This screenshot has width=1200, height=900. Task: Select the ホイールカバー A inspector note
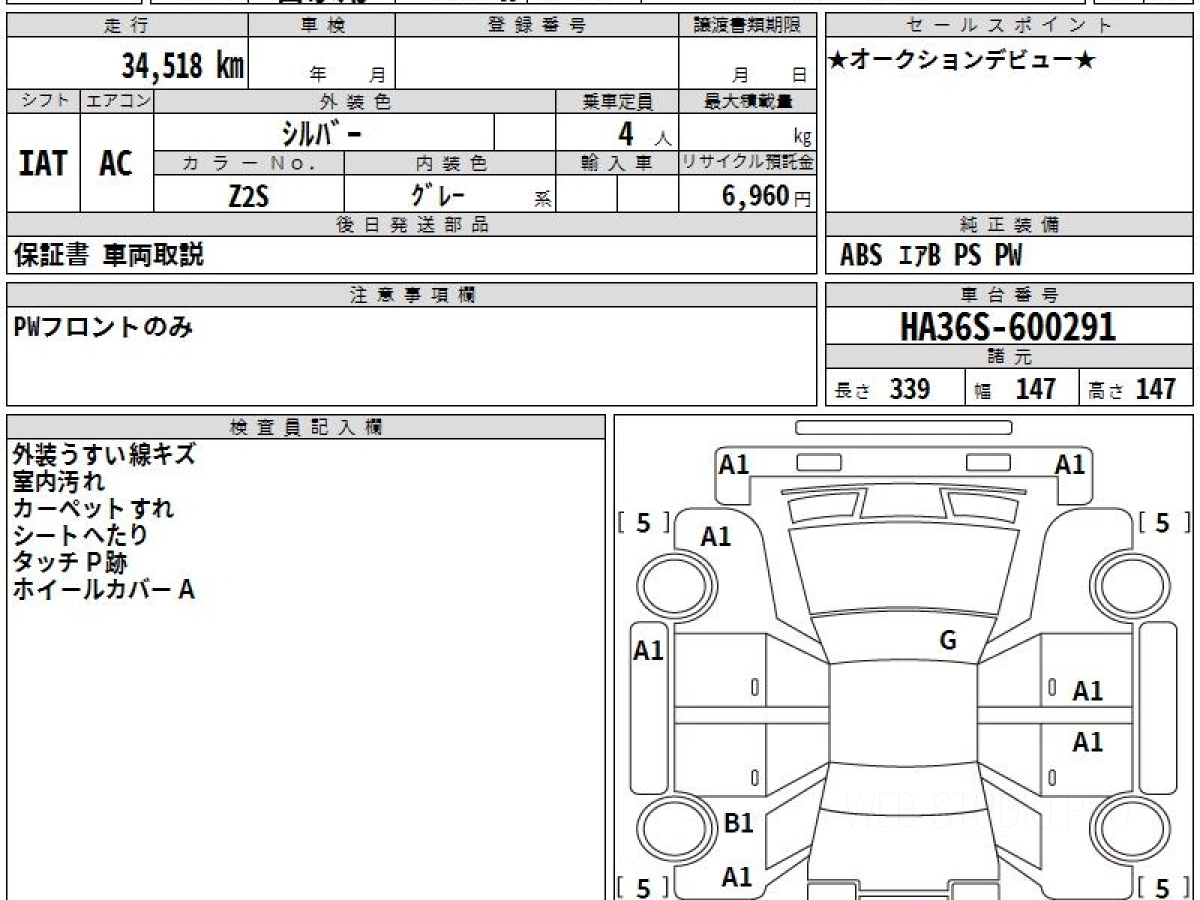(103, 590)
